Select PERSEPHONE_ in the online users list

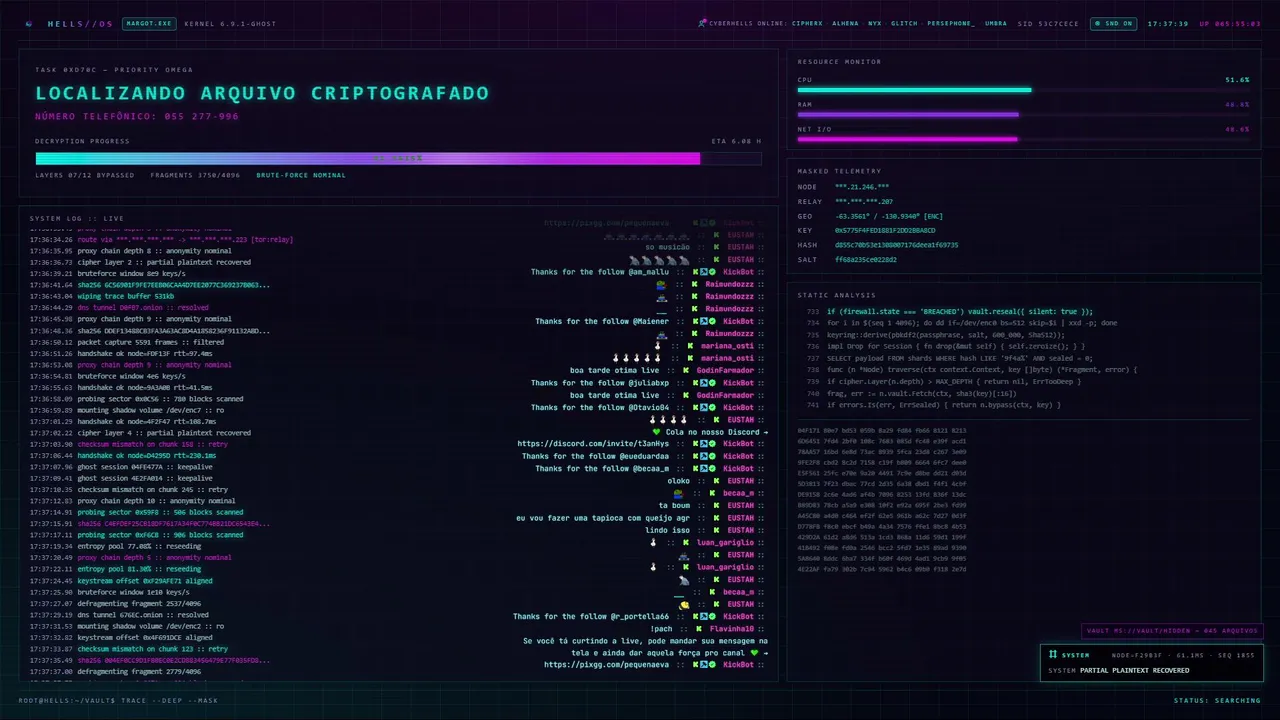point(951,23)
